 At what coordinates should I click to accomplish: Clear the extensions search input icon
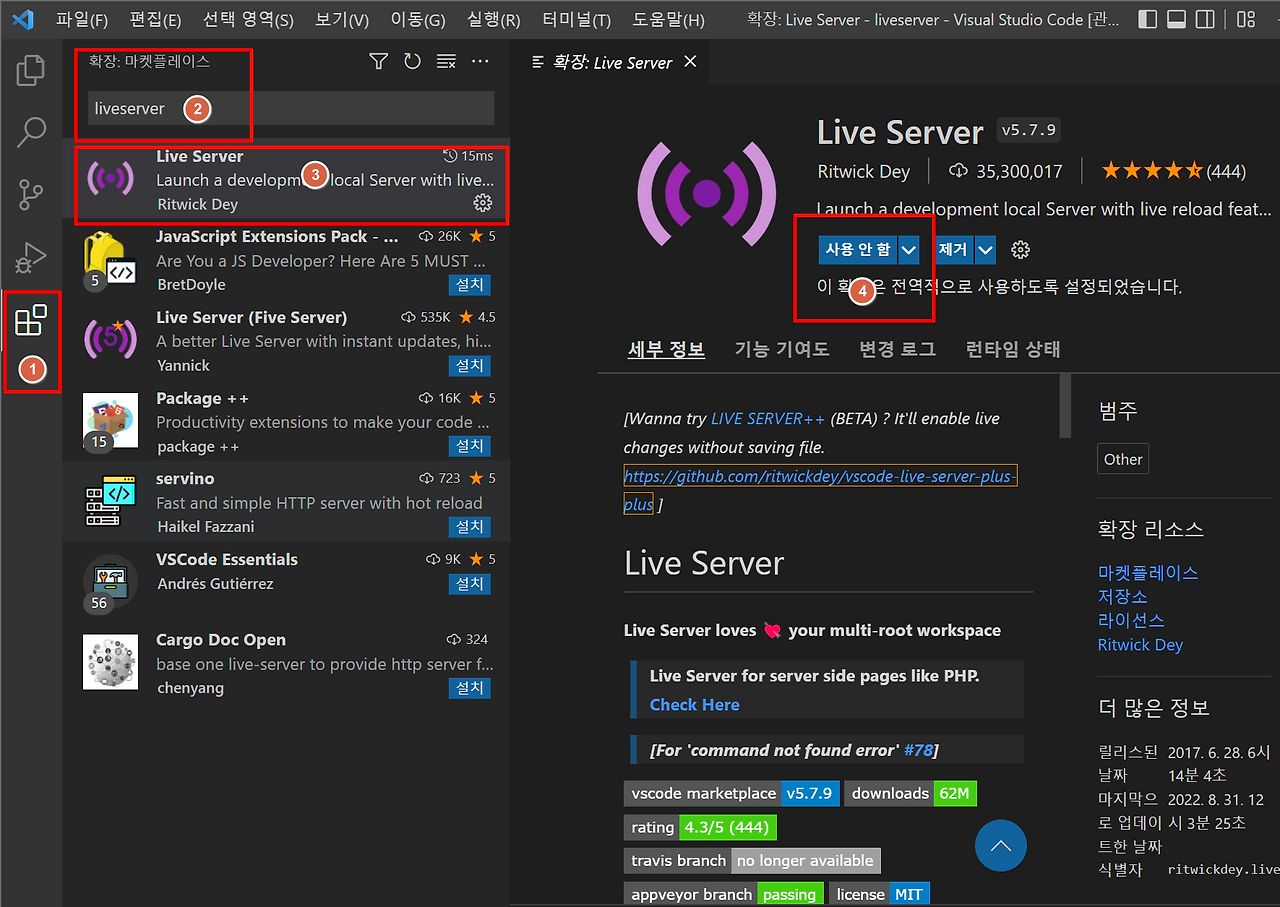(445, 61)
